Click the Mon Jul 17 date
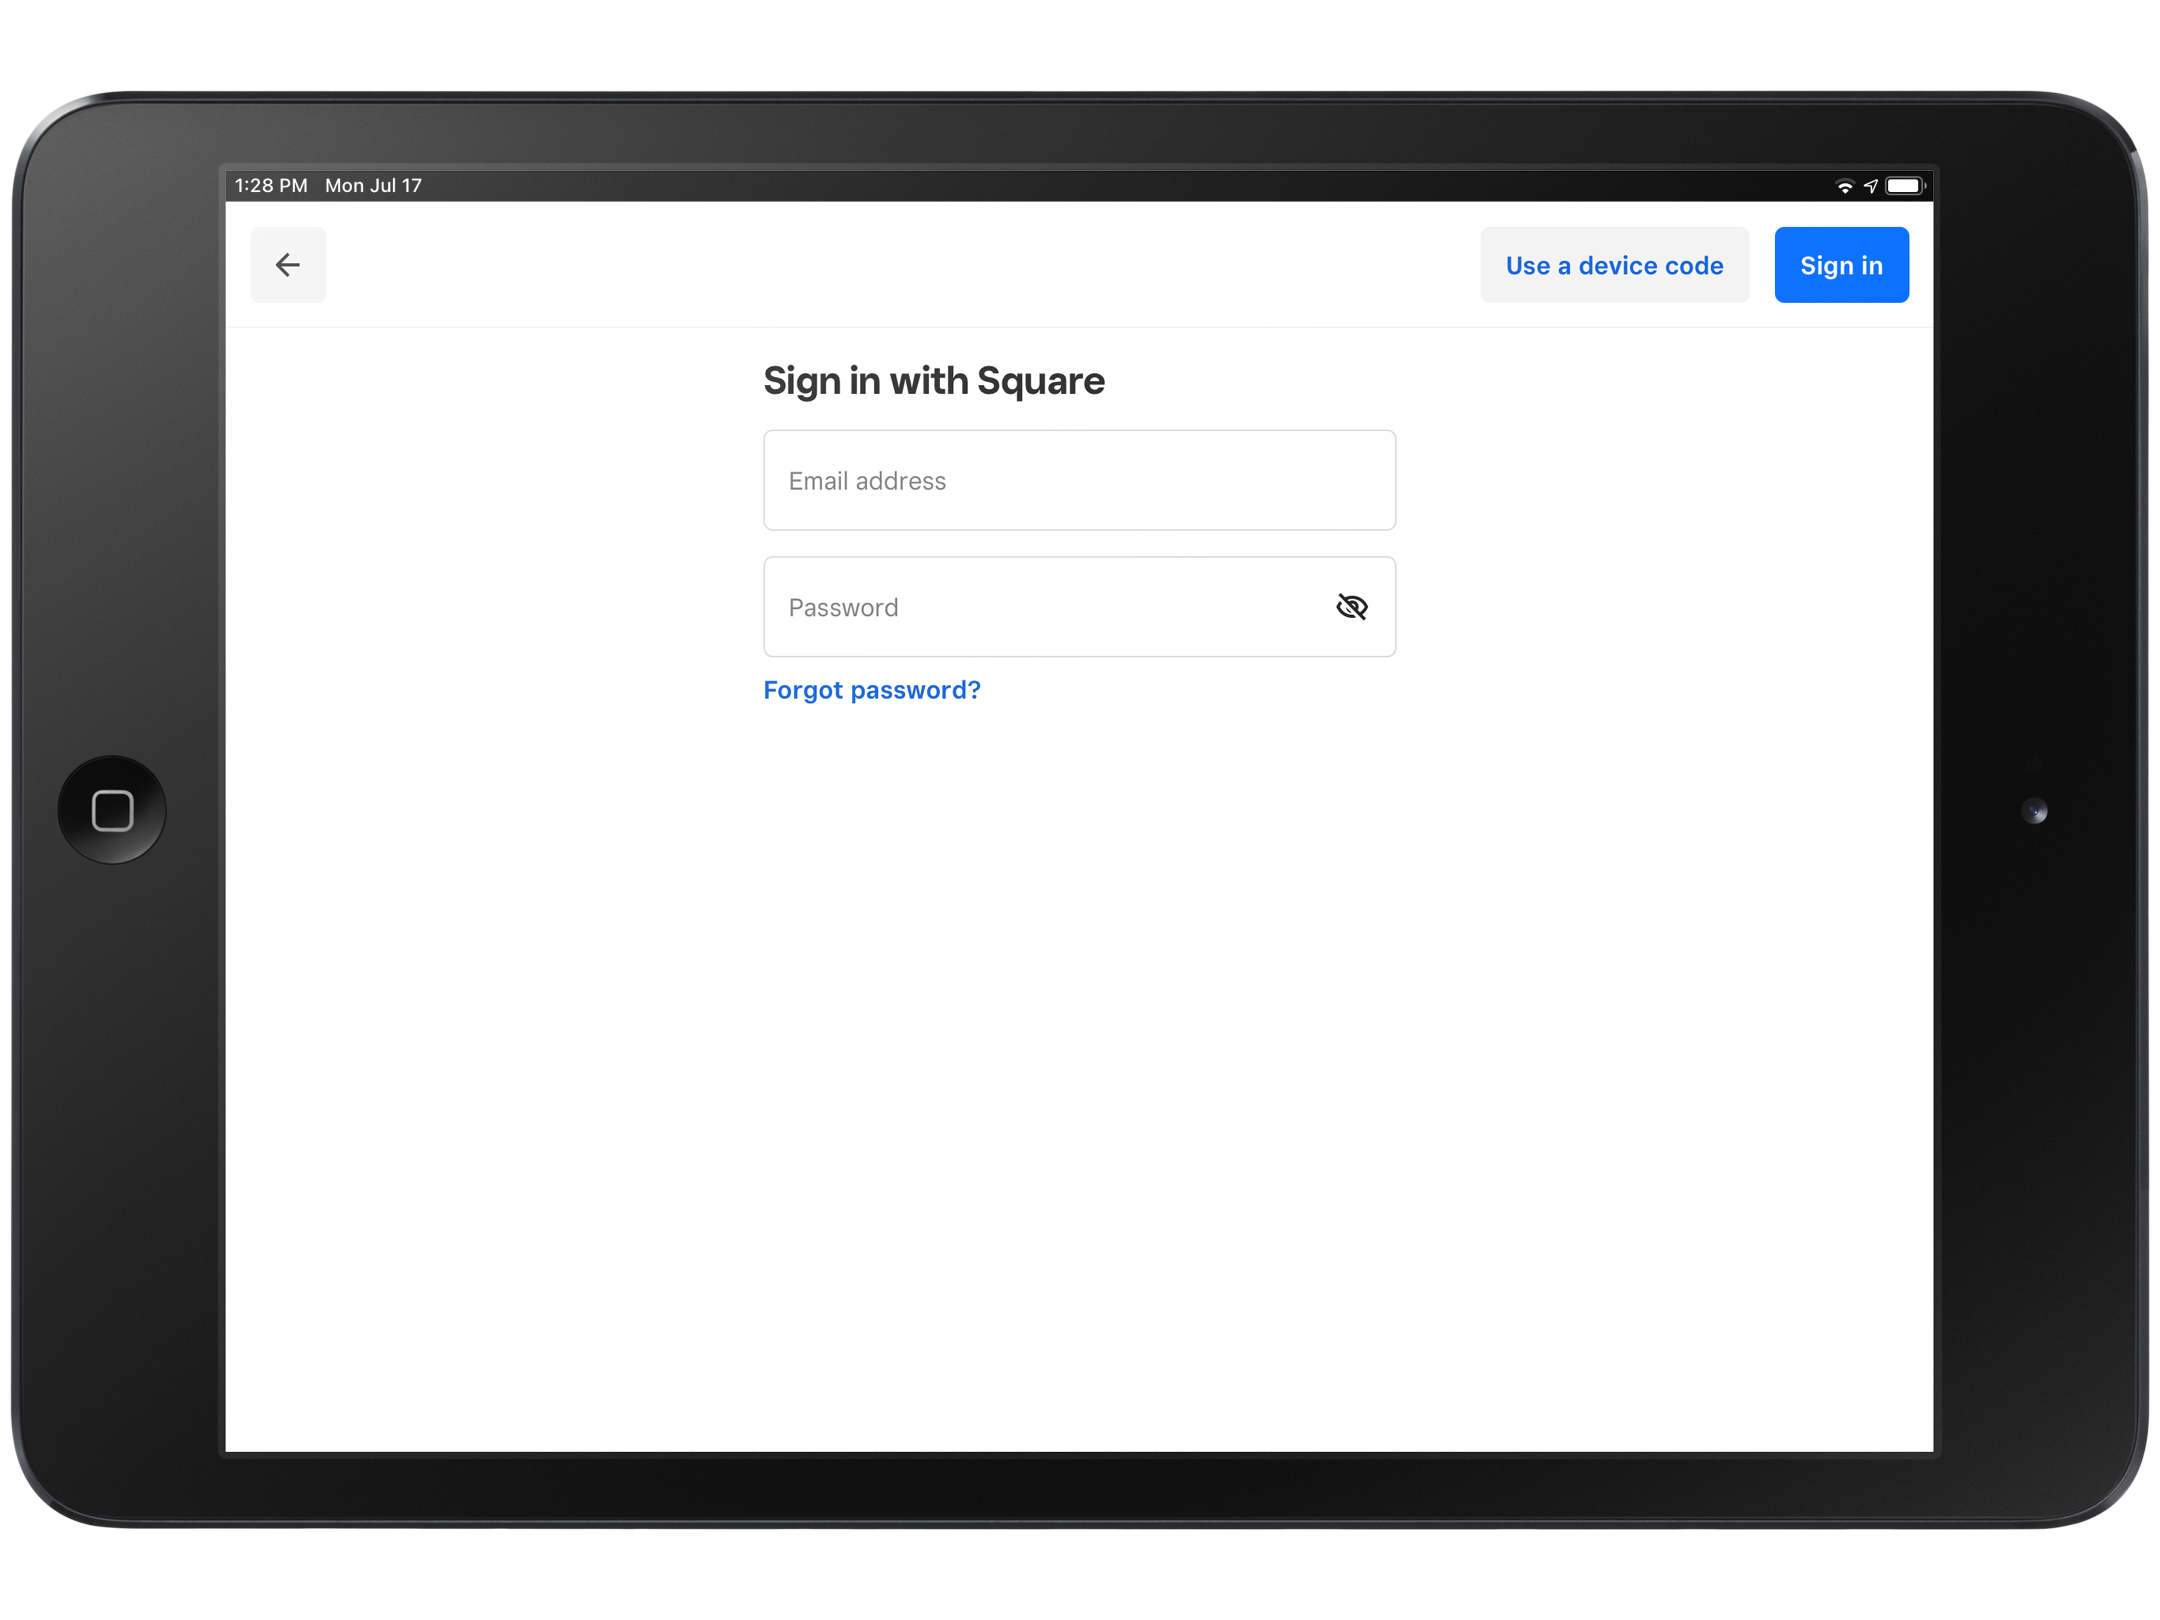The image size is (2160, 1620). click(x=373, y=186)
